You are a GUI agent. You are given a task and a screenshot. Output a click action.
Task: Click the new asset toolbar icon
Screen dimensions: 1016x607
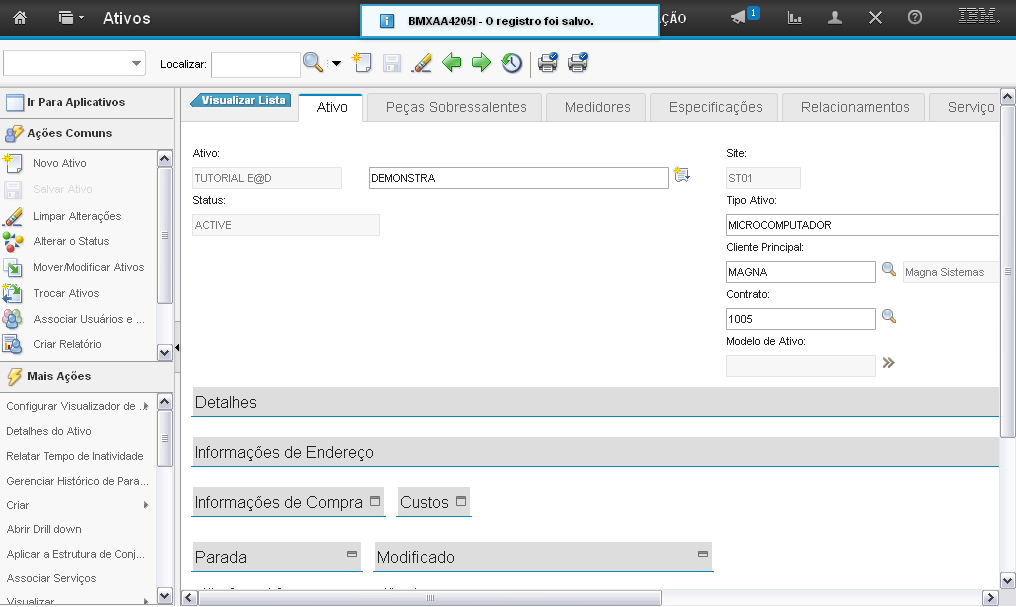point(362,63)
